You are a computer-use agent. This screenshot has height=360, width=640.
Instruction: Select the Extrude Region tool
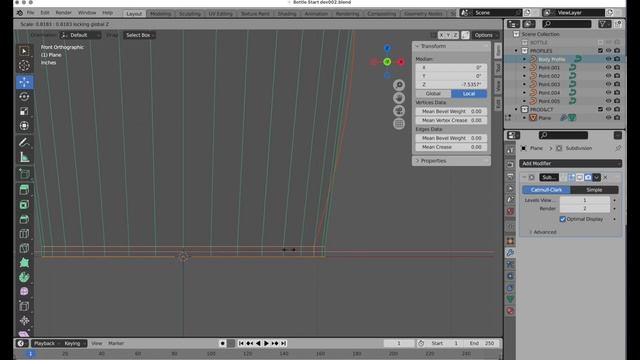[x=24, y=190]
